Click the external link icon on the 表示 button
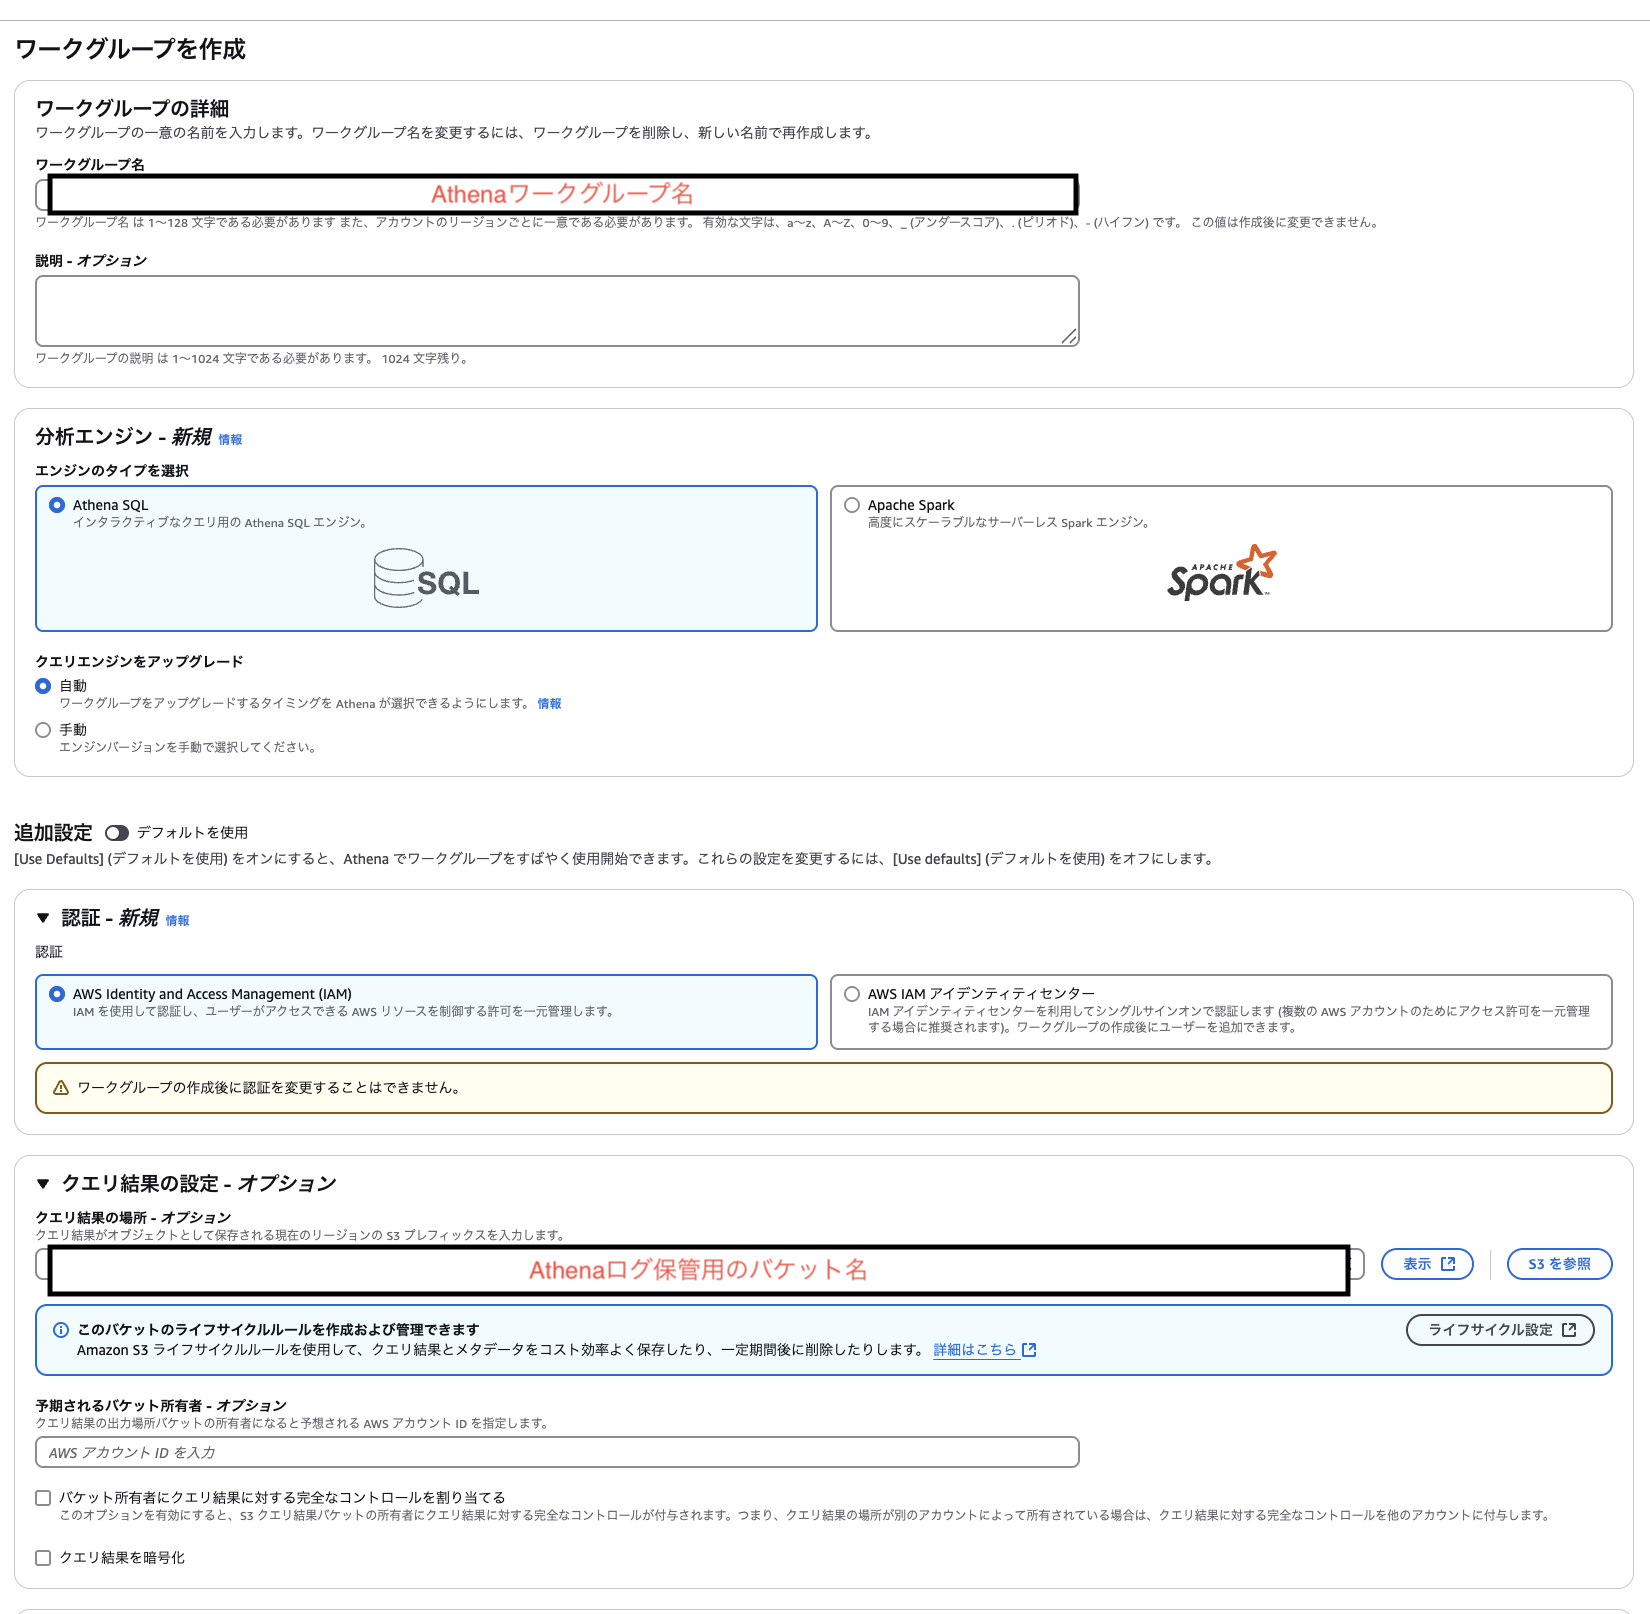Viewport: 1650px width, 1614px height. pyautogui.click(x=1448, y=1264)
